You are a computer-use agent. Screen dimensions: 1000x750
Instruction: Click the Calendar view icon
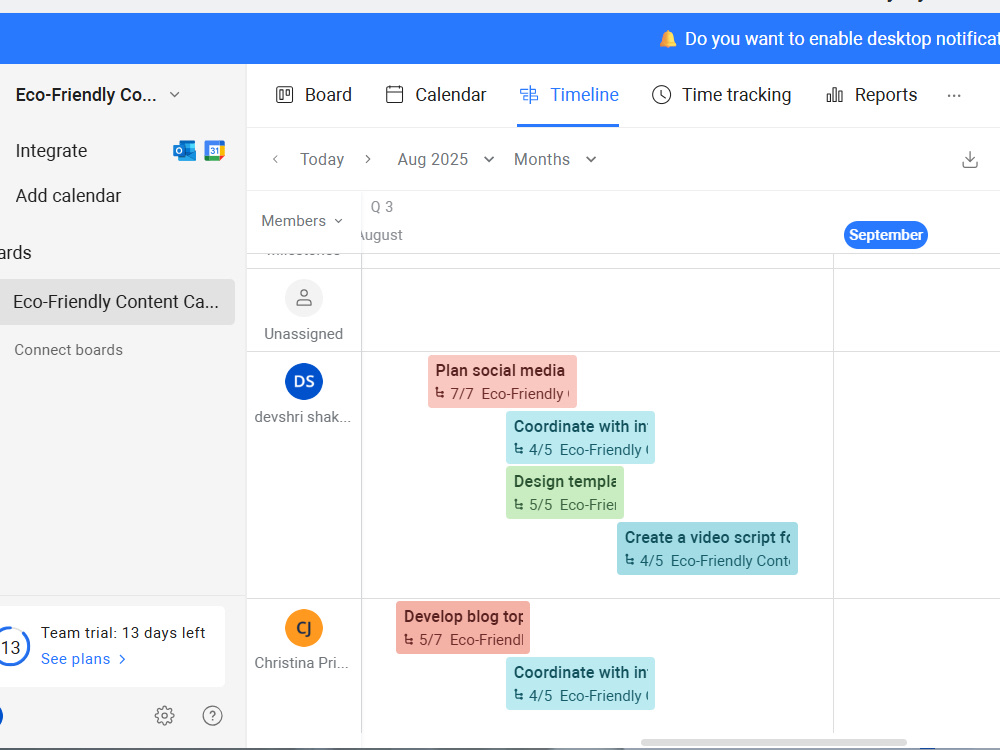[395, 95]
